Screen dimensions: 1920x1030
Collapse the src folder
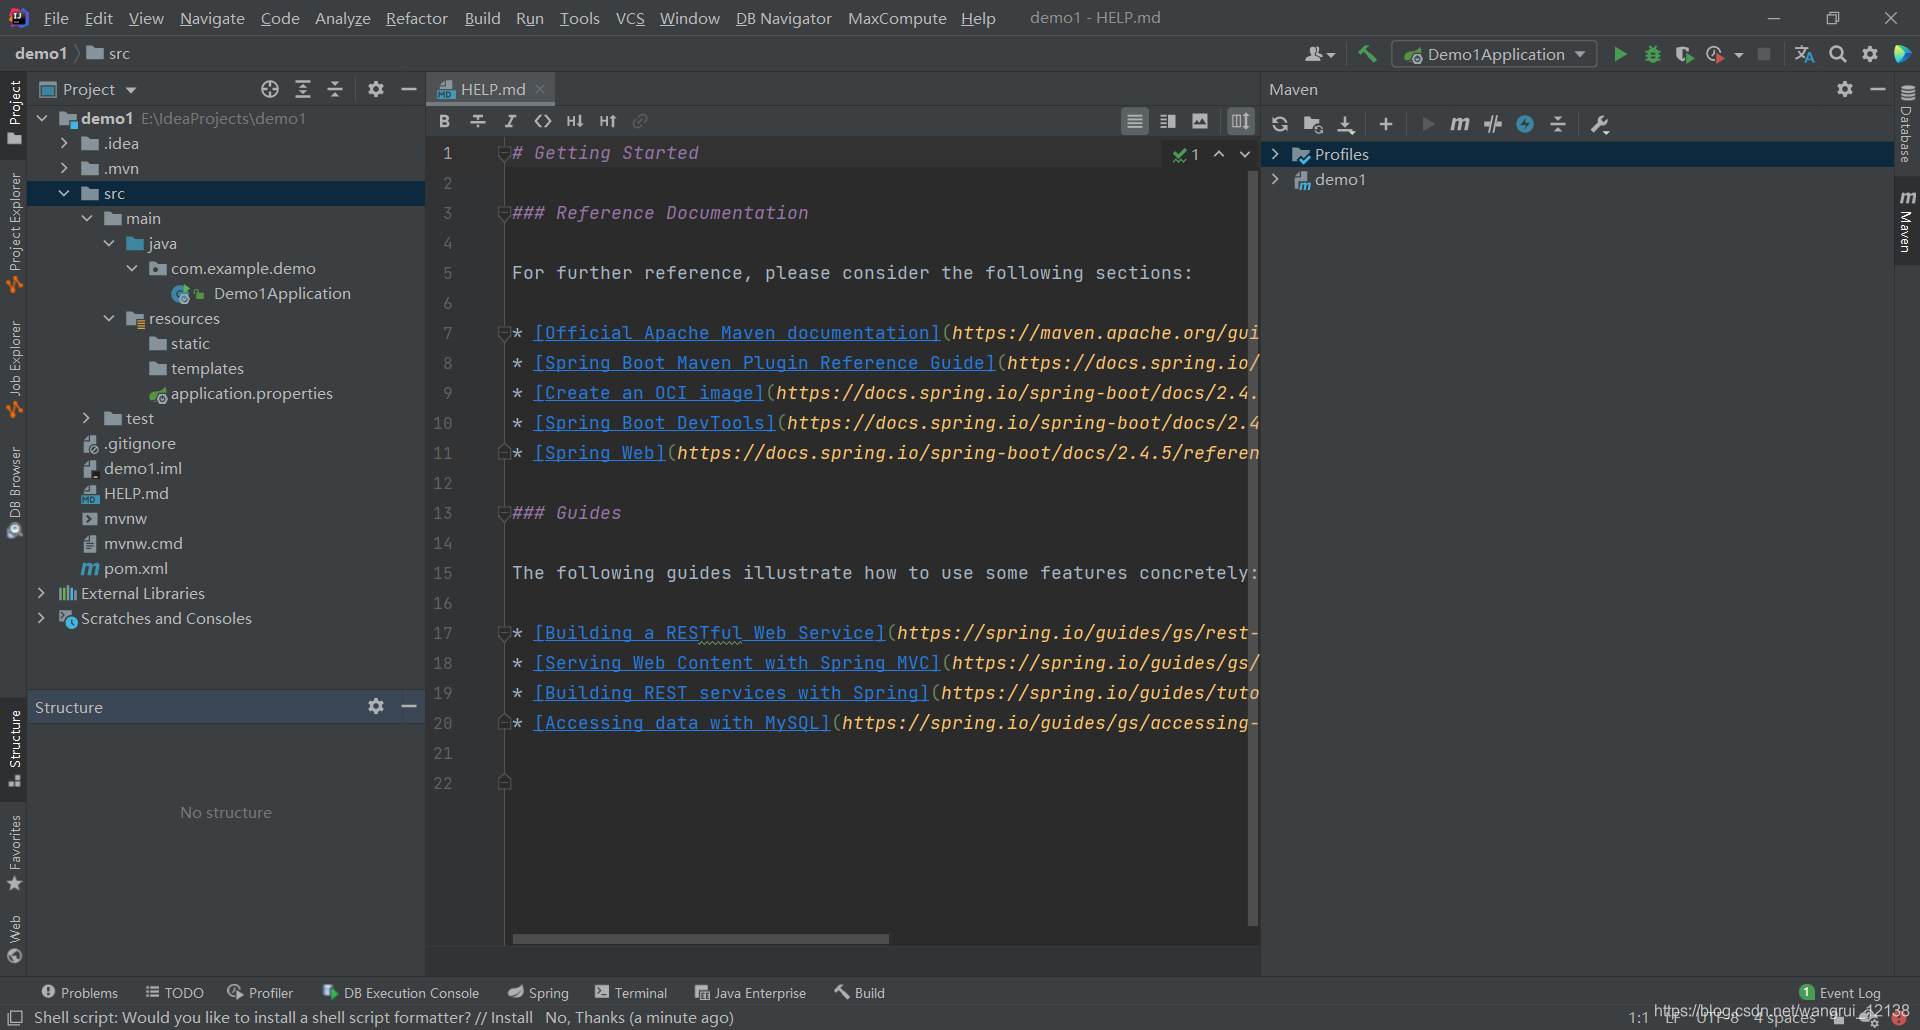[64, 193]
